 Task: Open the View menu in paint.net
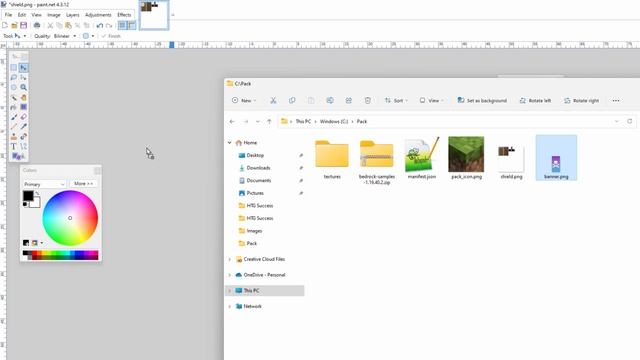[x=36, y=15]
